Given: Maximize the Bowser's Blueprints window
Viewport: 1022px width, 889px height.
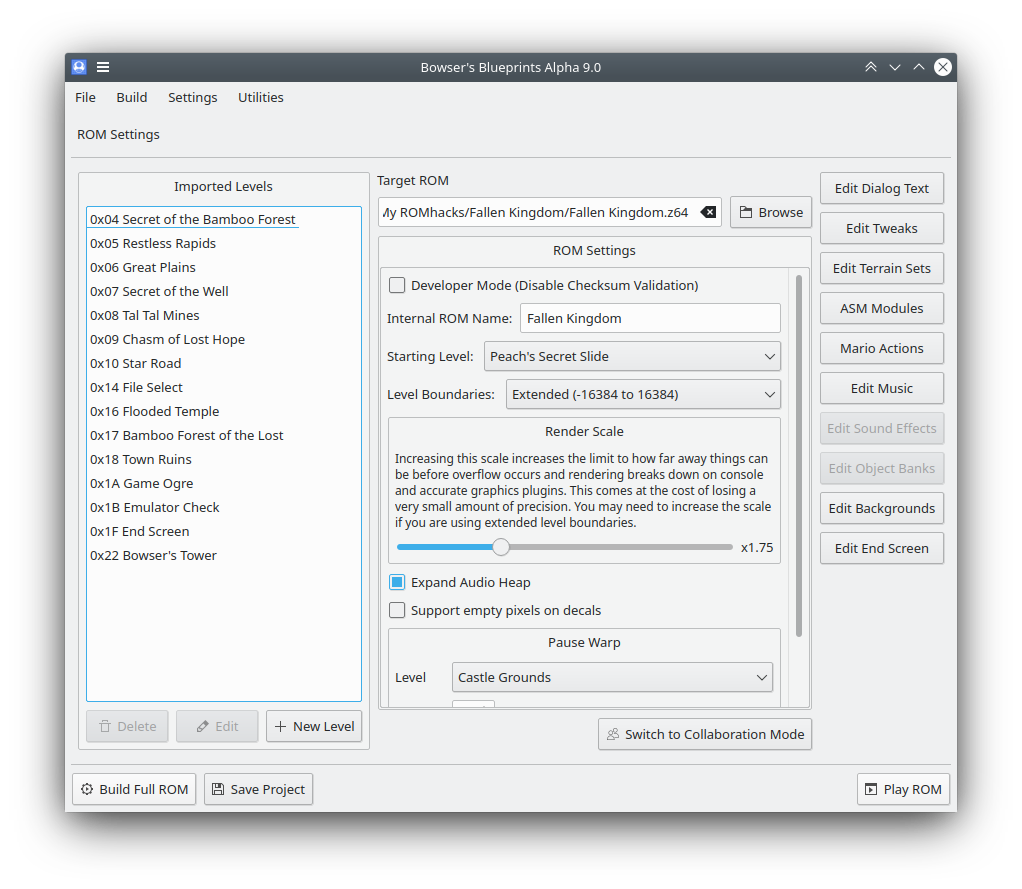Looking at the screenshot, I should (x=919, y=67).
